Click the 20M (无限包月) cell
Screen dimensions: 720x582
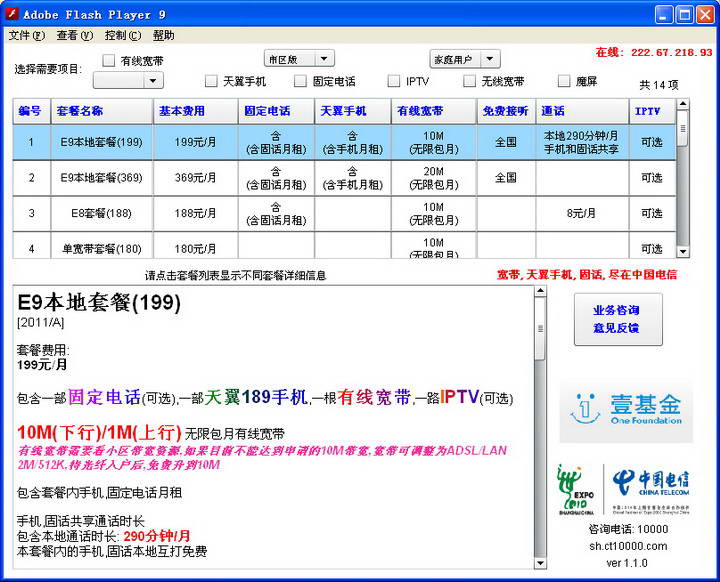[434, 178]
